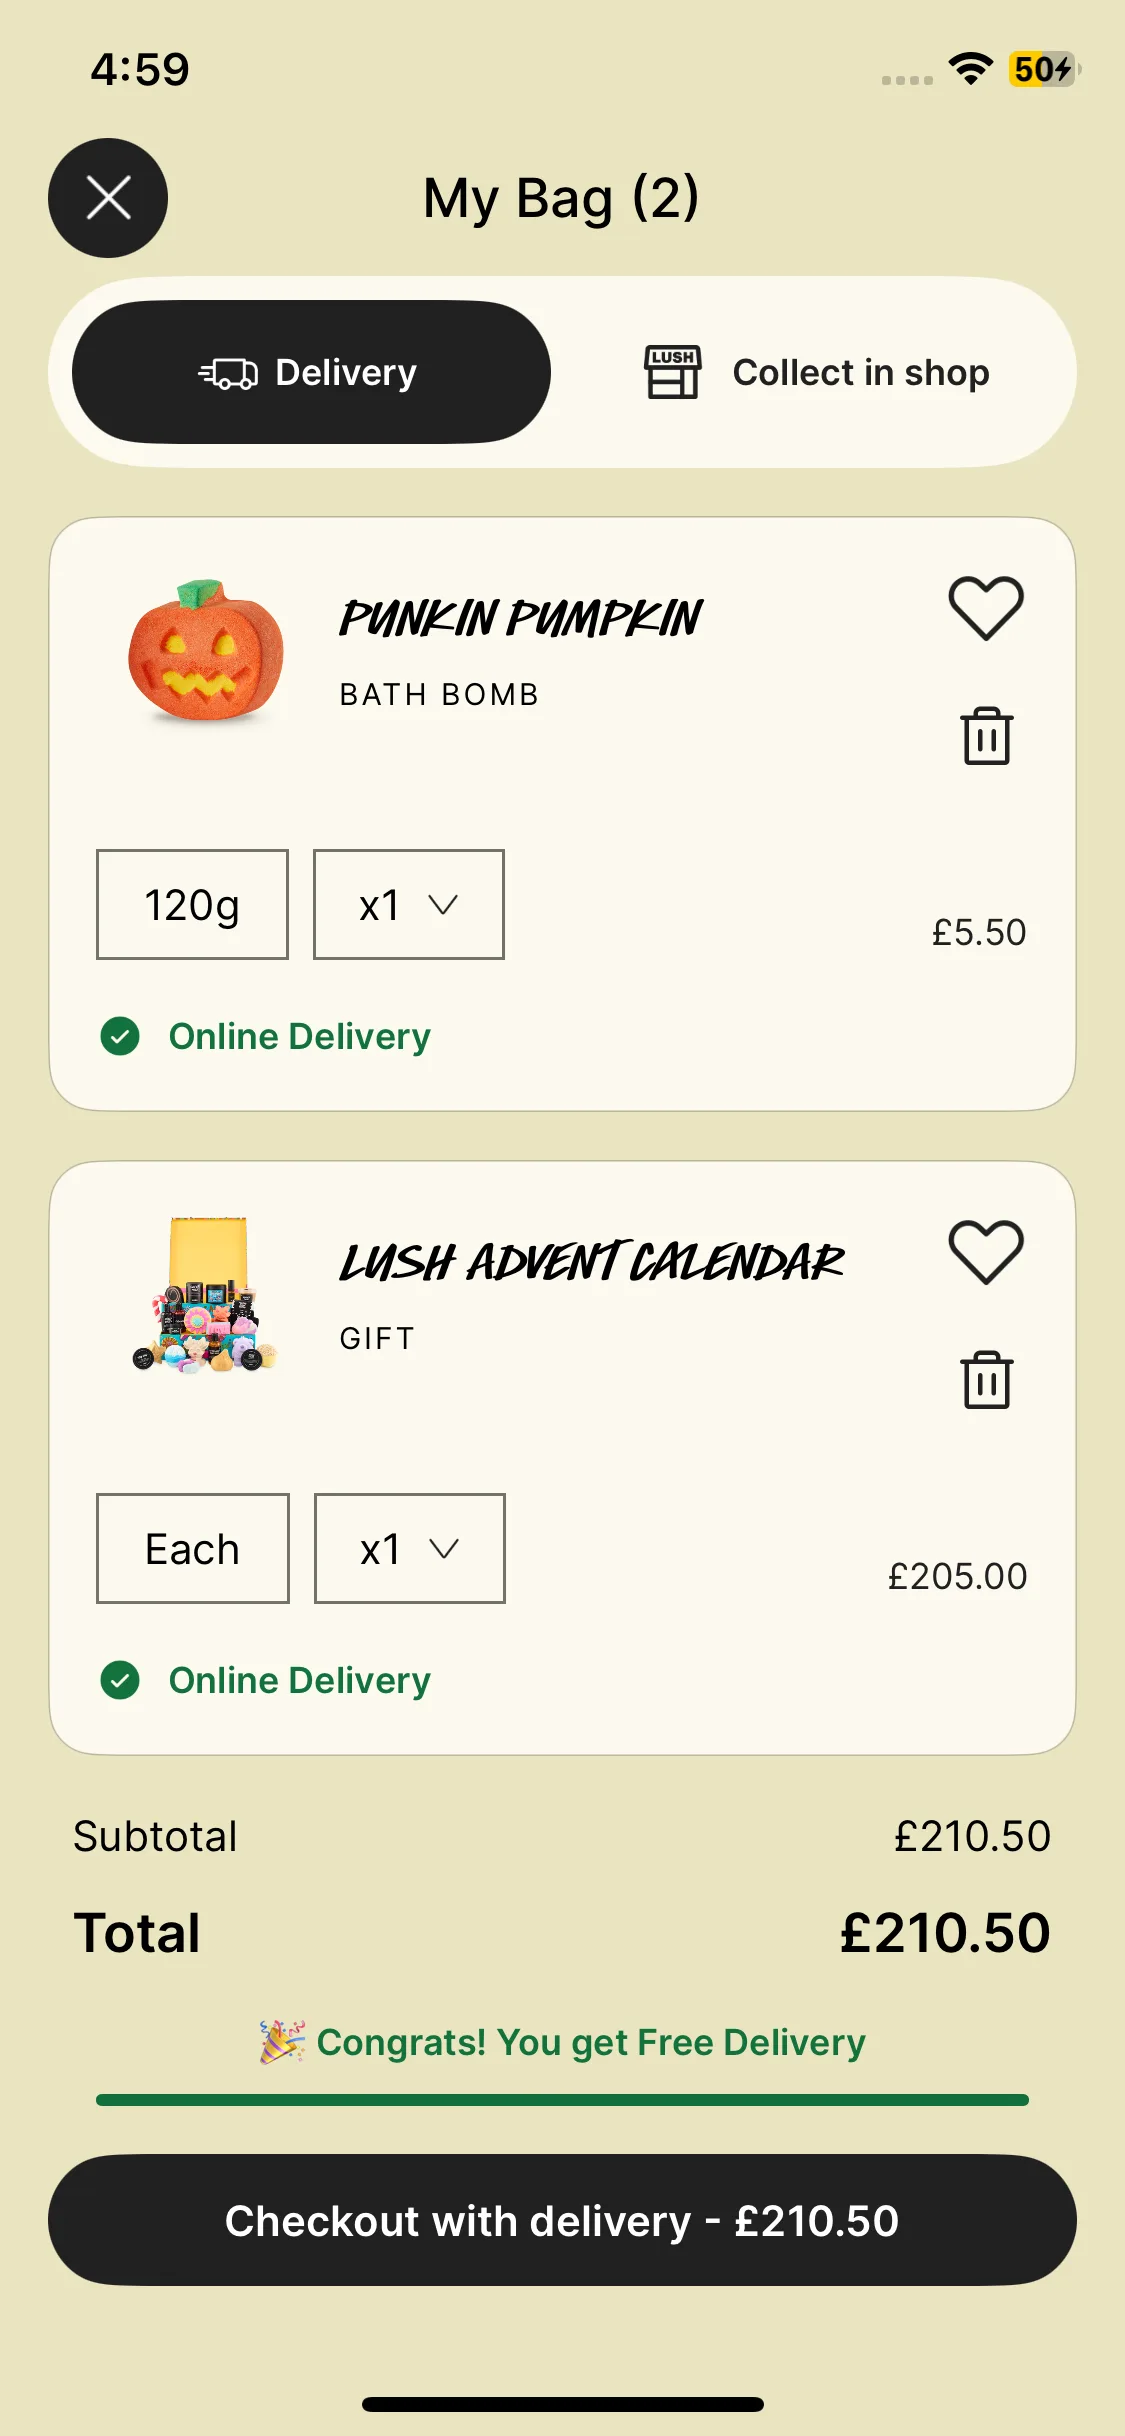The image size is (1125, 2436).
Task: Switch to Collect in shop
Action: 815,372
